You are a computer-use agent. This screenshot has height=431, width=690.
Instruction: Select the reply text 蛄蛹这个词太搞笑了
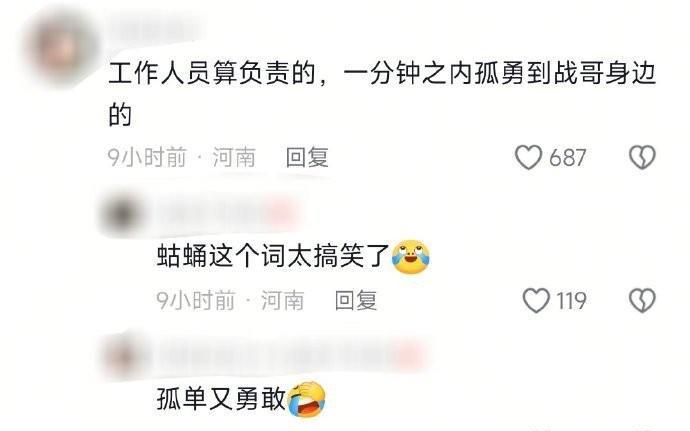[274, 257]
